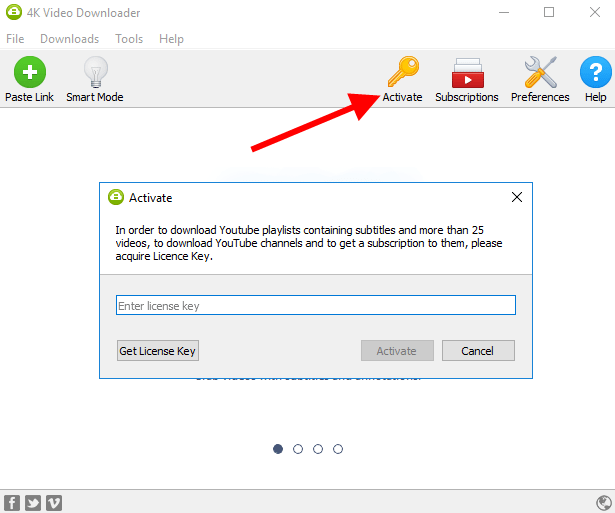Screen dimensions: 615x513
Task: Click the Activate button in dialog
Action: (397, 351)
